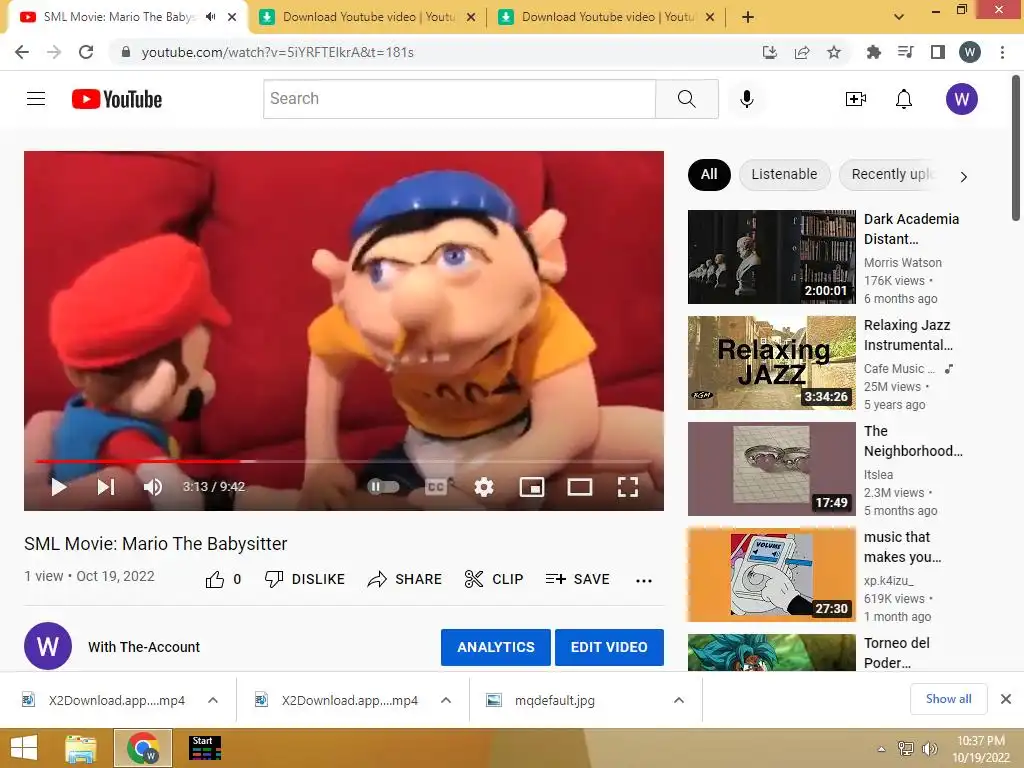Open notifications bell

click(904, 99)
